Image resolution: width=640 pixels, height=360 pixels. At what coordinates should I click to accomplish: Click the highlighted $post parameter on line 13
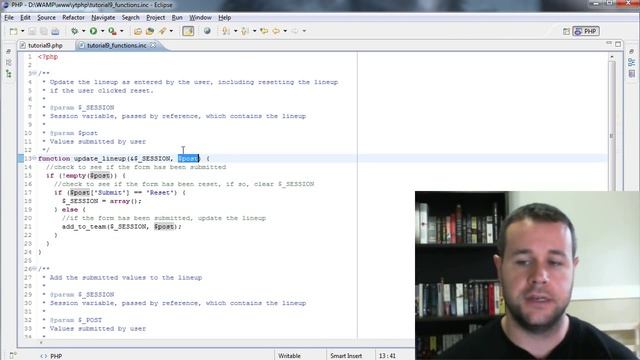[189, 158]
